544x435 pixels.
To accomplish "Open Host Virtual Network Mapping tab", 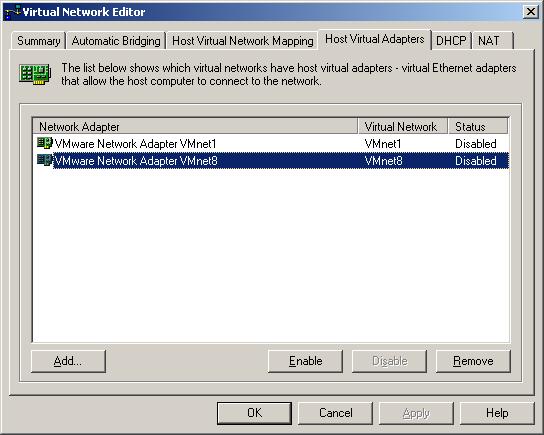I will [x=243, y=41].
